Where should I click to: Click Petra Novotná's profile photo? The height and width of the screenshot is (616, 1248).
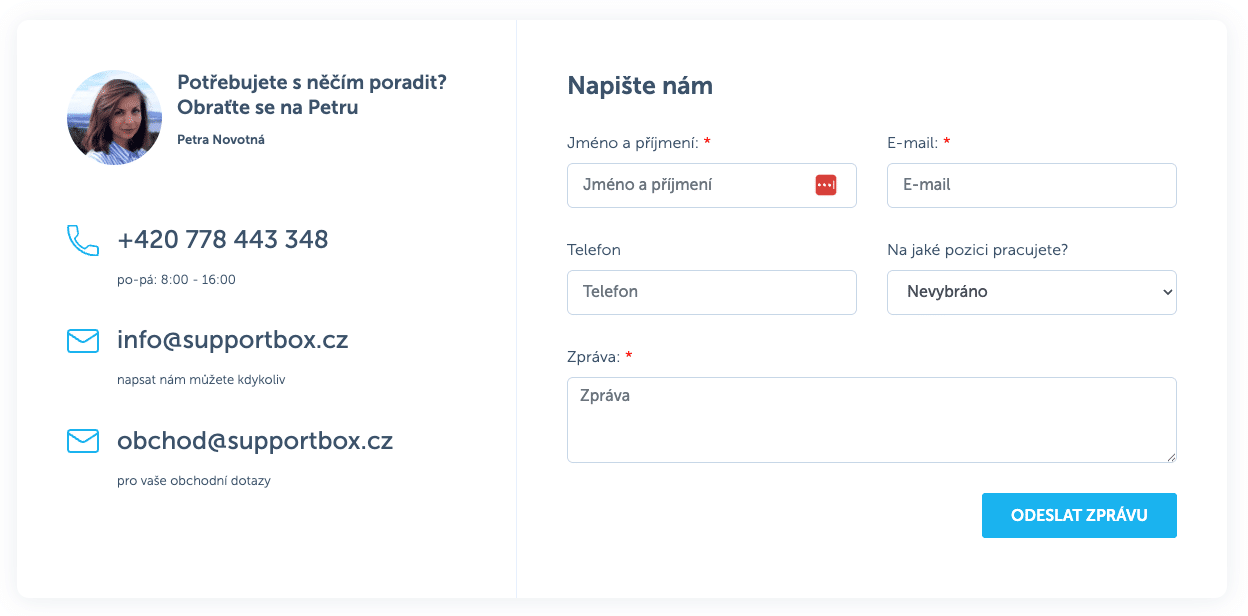pyautogui.click(x=114, y=118)
